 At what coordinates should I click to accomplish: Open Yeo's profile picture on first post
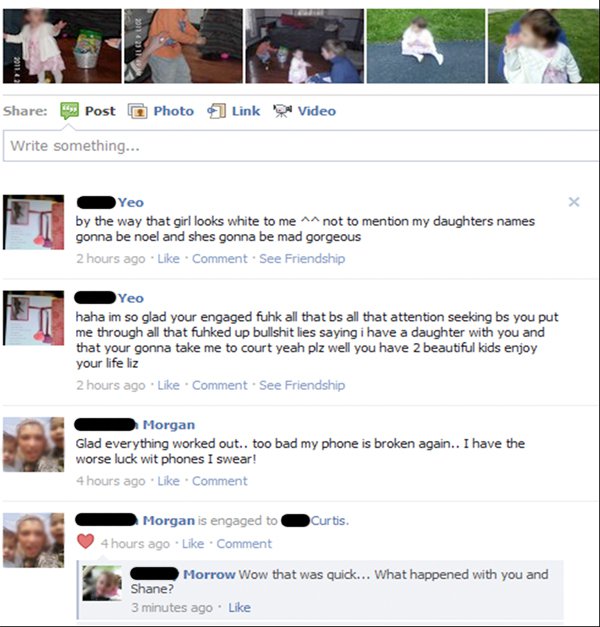pyautogui.click(x=34, y=222)
